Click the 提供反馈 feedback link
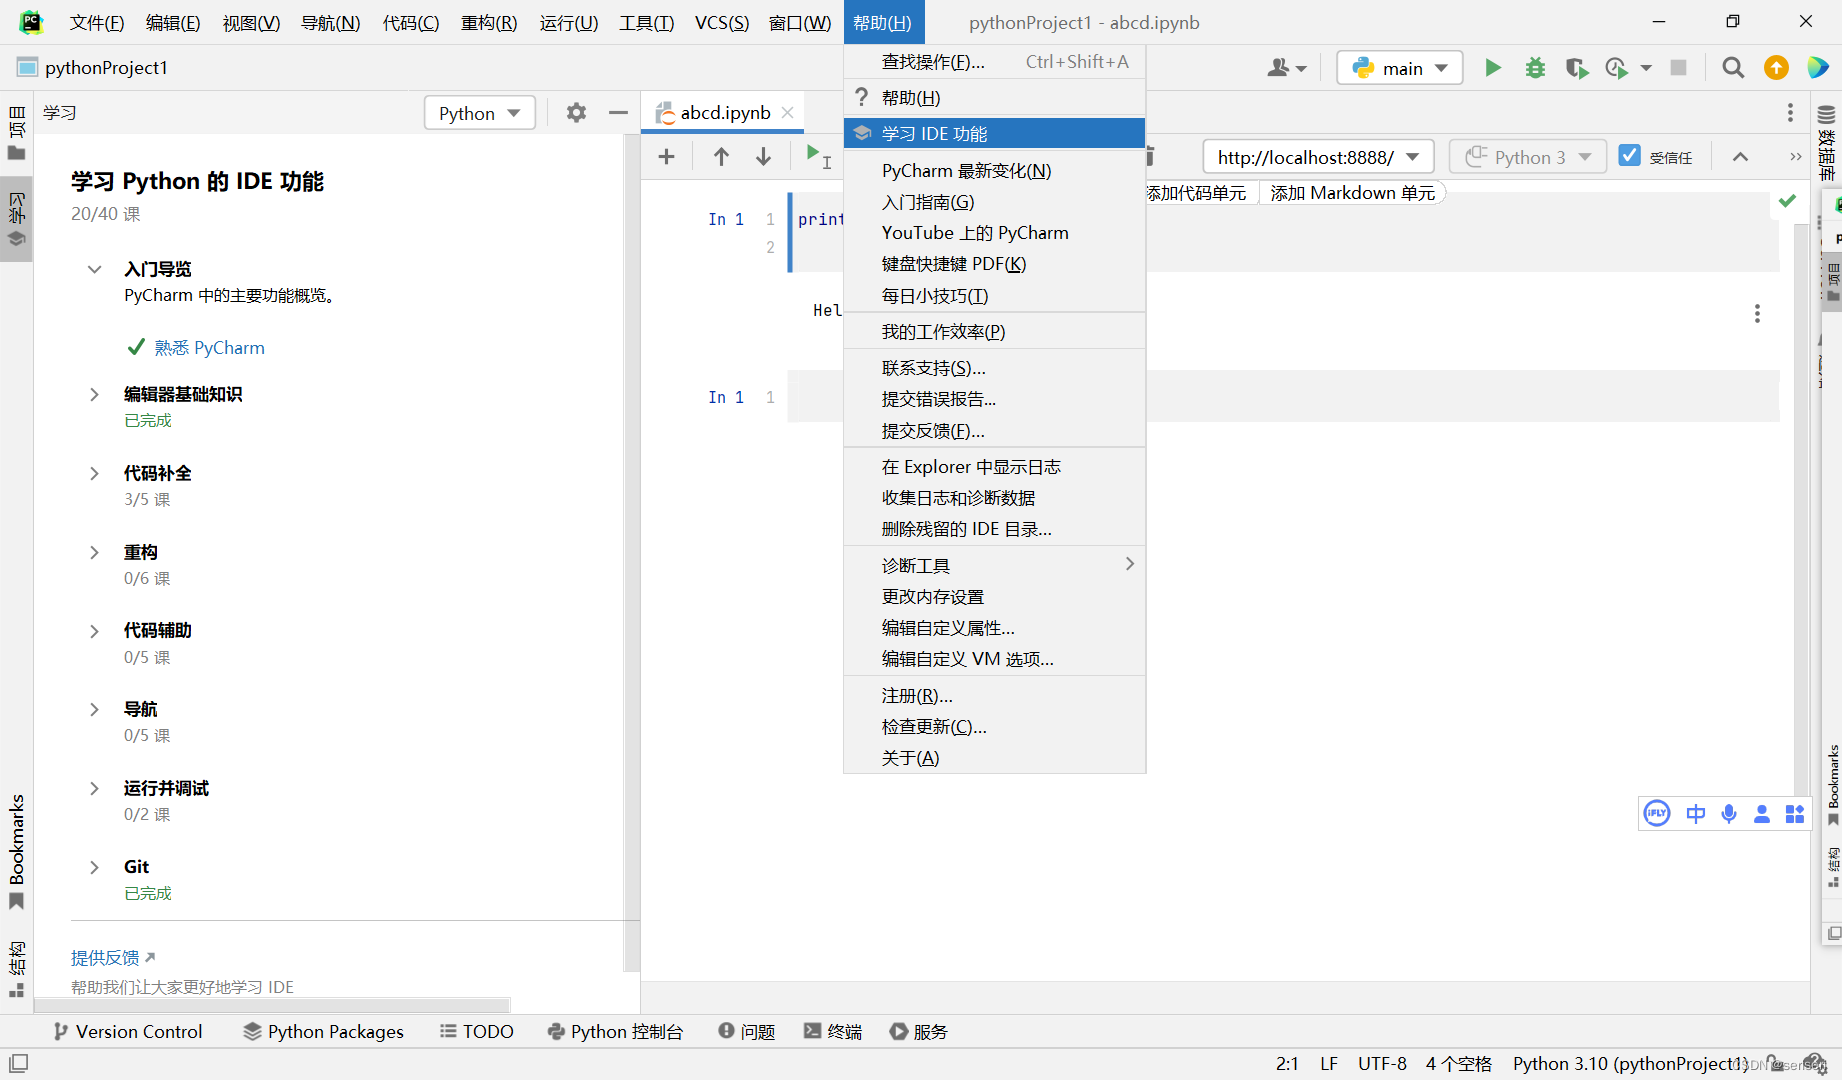This screenshot has height=1080, width=1842. (105, 958)
